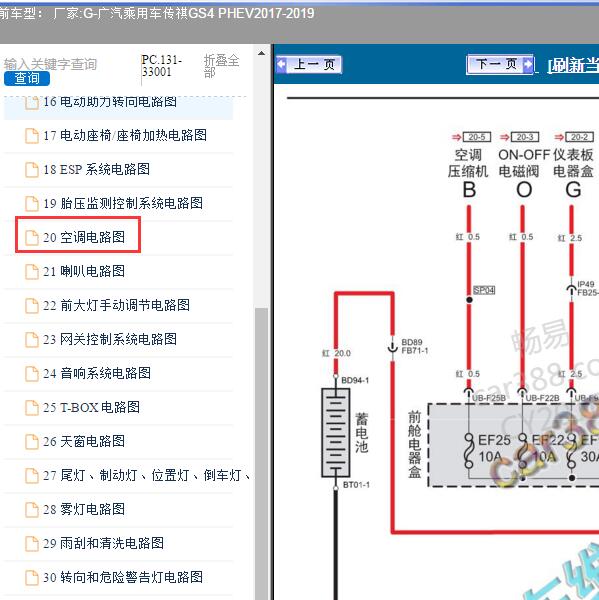This screenshot has height=600, width=599.
Task: Jump to diagram reference 20-5
Action: [x=477, y=137]
